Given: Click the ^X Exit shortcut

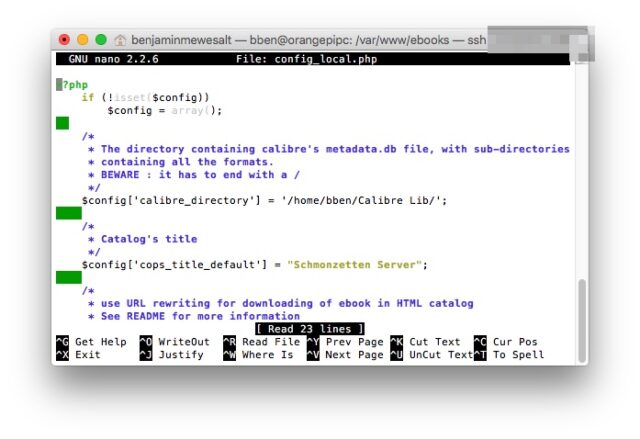Looking at the screenshot, I should pyautogui.click(x=78, y=355).
